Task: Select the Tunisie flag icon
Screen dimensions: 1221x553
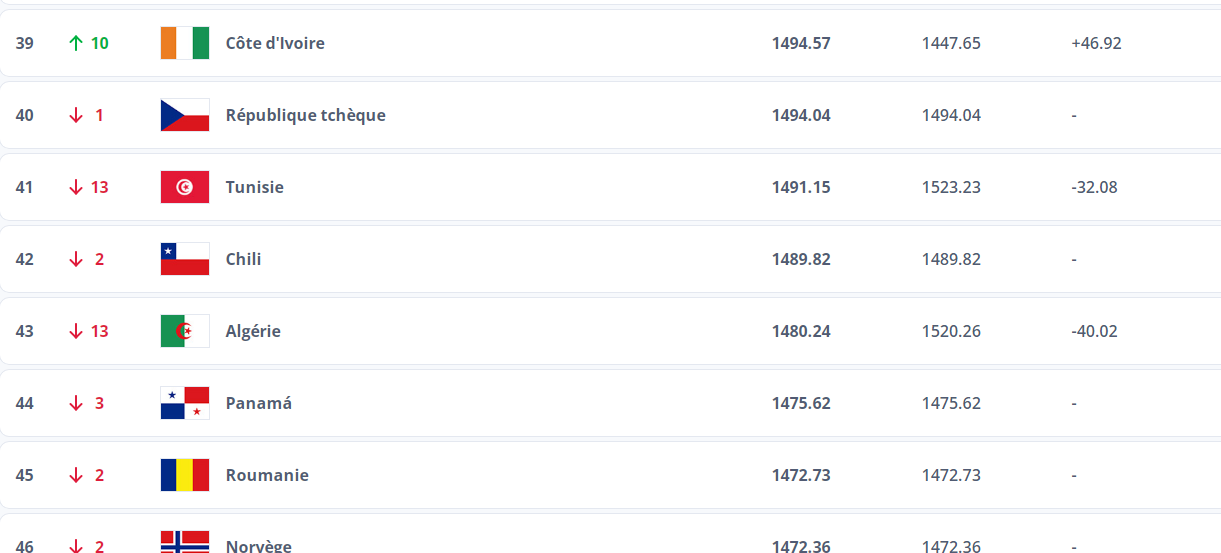Action: click(x=185, y=187)
